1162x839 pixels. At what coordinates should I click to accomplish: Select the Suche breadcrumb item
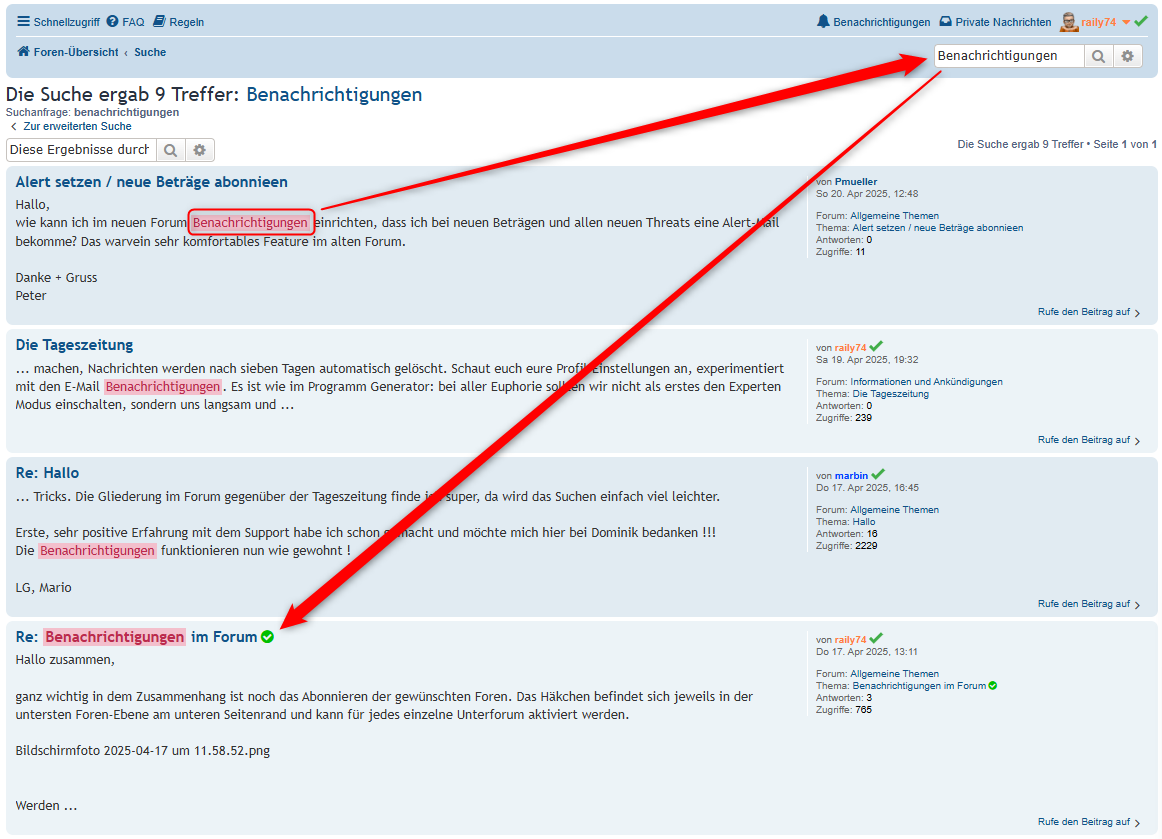pyautogui.click(x=150, y=52)
